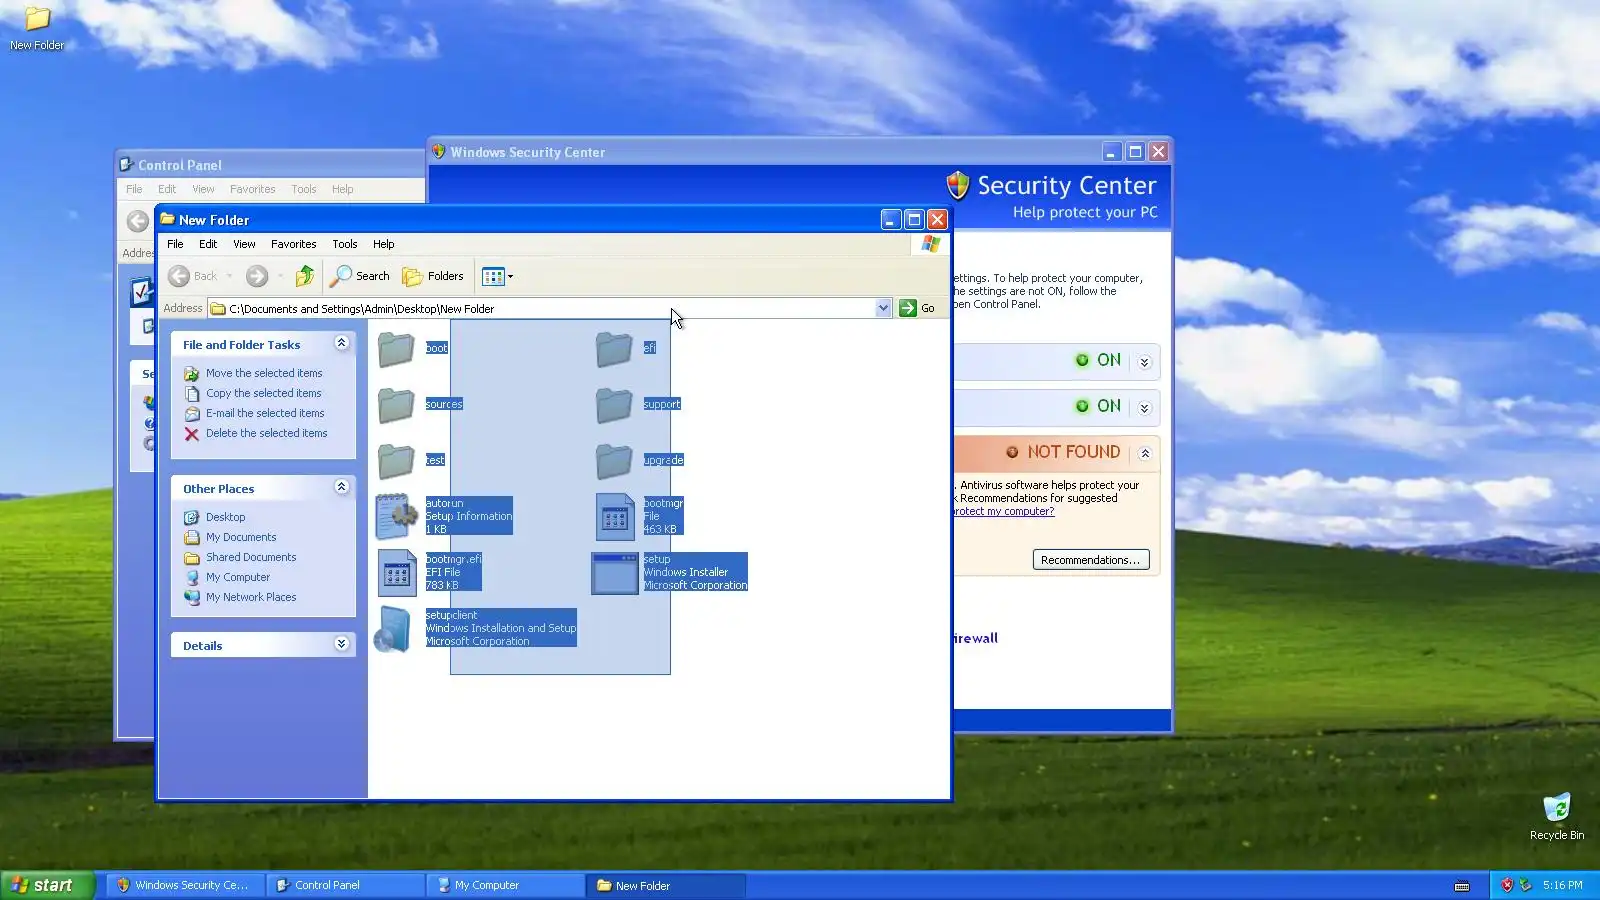Open the 'protect my computer?' link
Viewport: 1600px width, 900px height.
click(x=1003, y=511)
